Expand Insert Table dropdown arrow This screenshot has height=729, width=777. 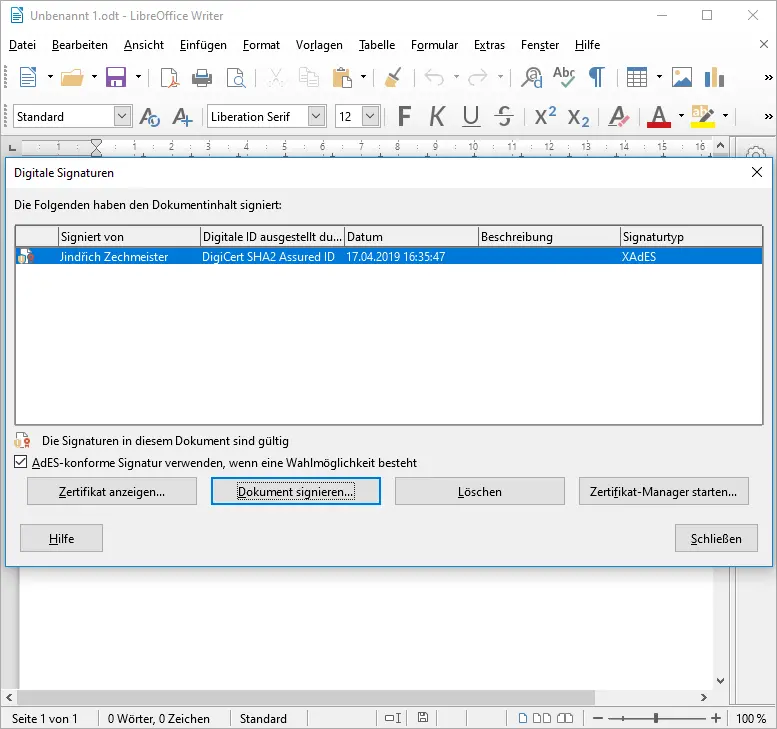coord(659,77)
